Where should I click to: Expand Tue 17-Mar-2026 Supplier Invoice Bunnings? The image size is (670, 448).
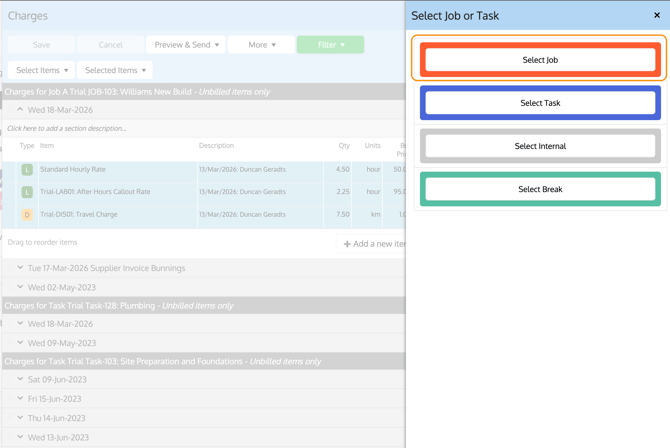(x=20, y=268)
